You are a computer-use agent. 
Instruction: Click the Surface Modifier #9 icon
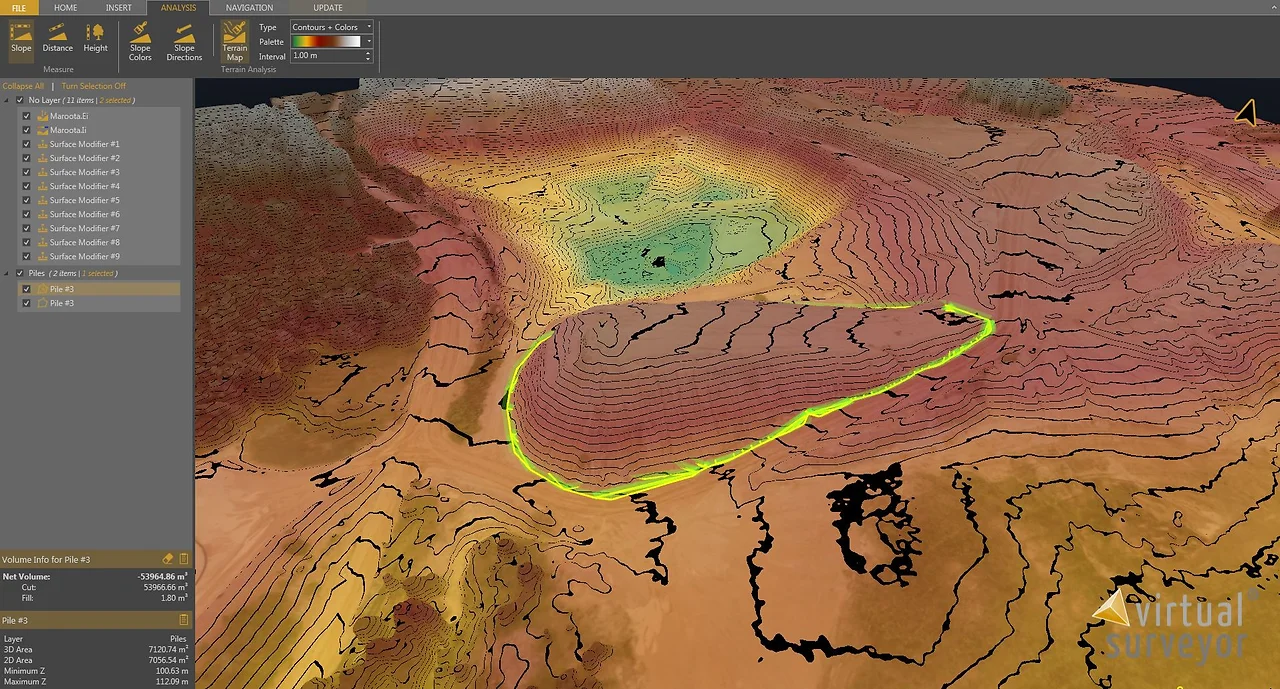tap(42, 256)
